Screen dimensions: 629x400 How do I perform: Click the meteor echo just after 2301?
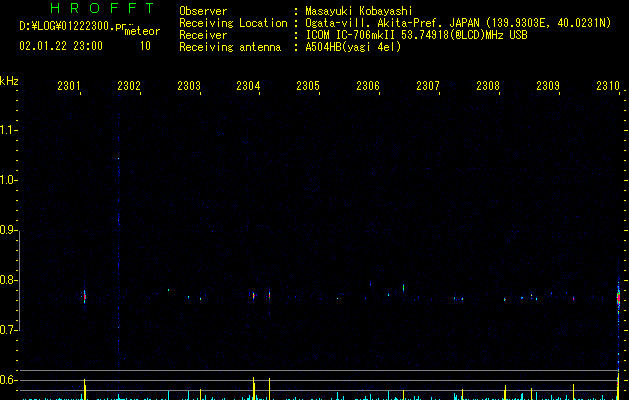(x=85, y=297)
